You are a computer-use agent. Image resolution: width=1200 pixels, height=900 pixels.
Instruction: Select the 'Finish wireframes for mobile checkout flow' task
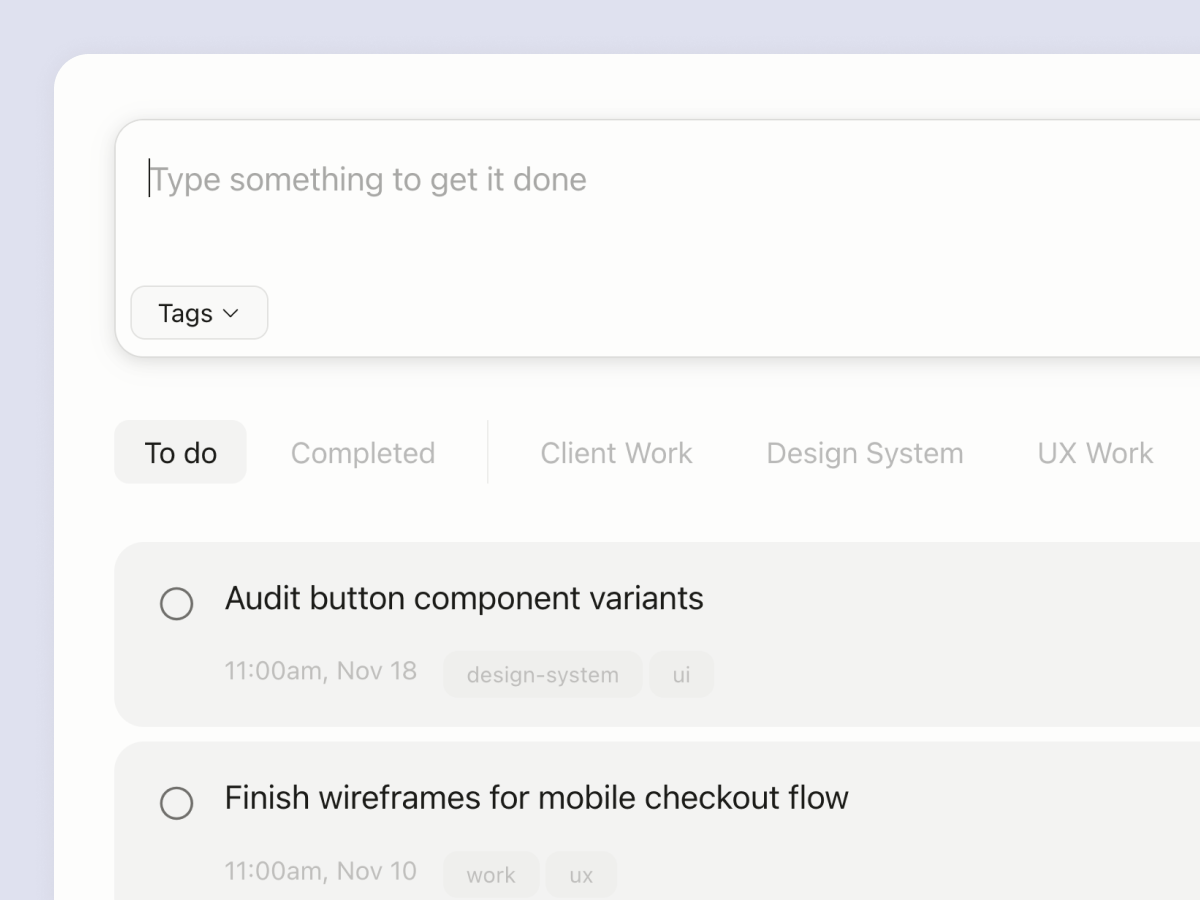pos(537,797)
